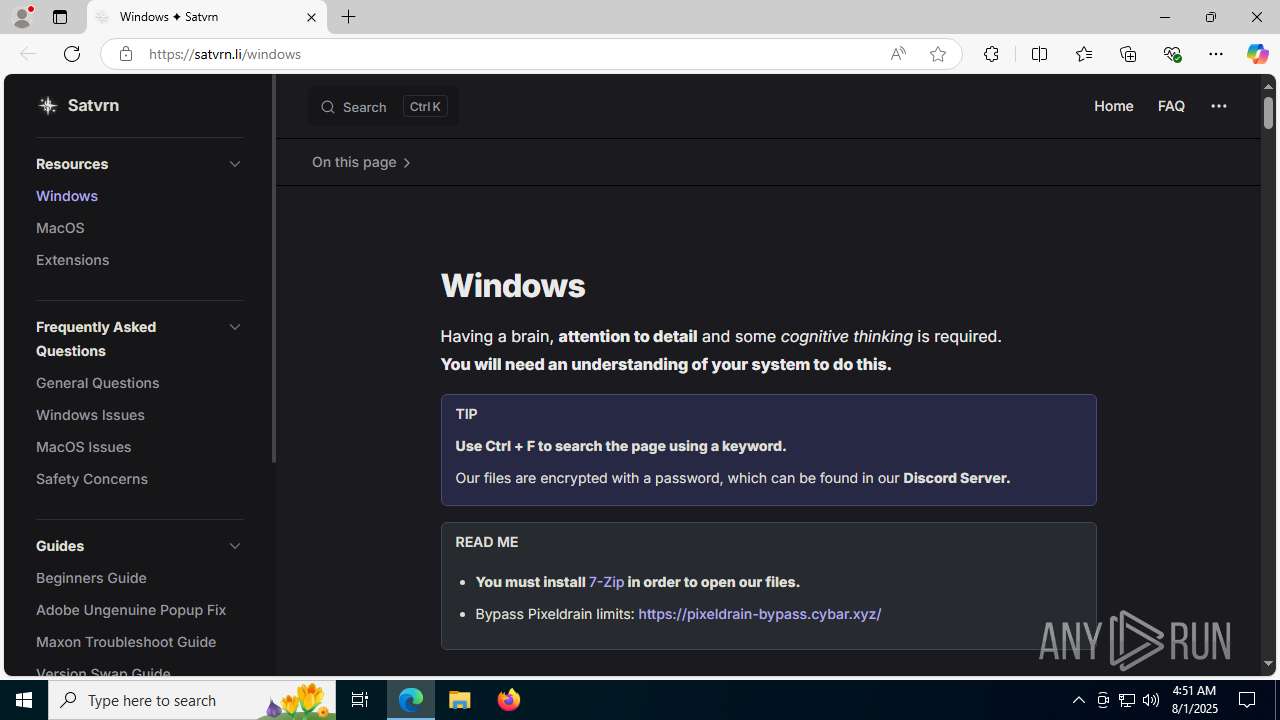This screenshot has height=720, width=1280.
Task: Open the FAQ nav link
Action: coord(1171,106)
